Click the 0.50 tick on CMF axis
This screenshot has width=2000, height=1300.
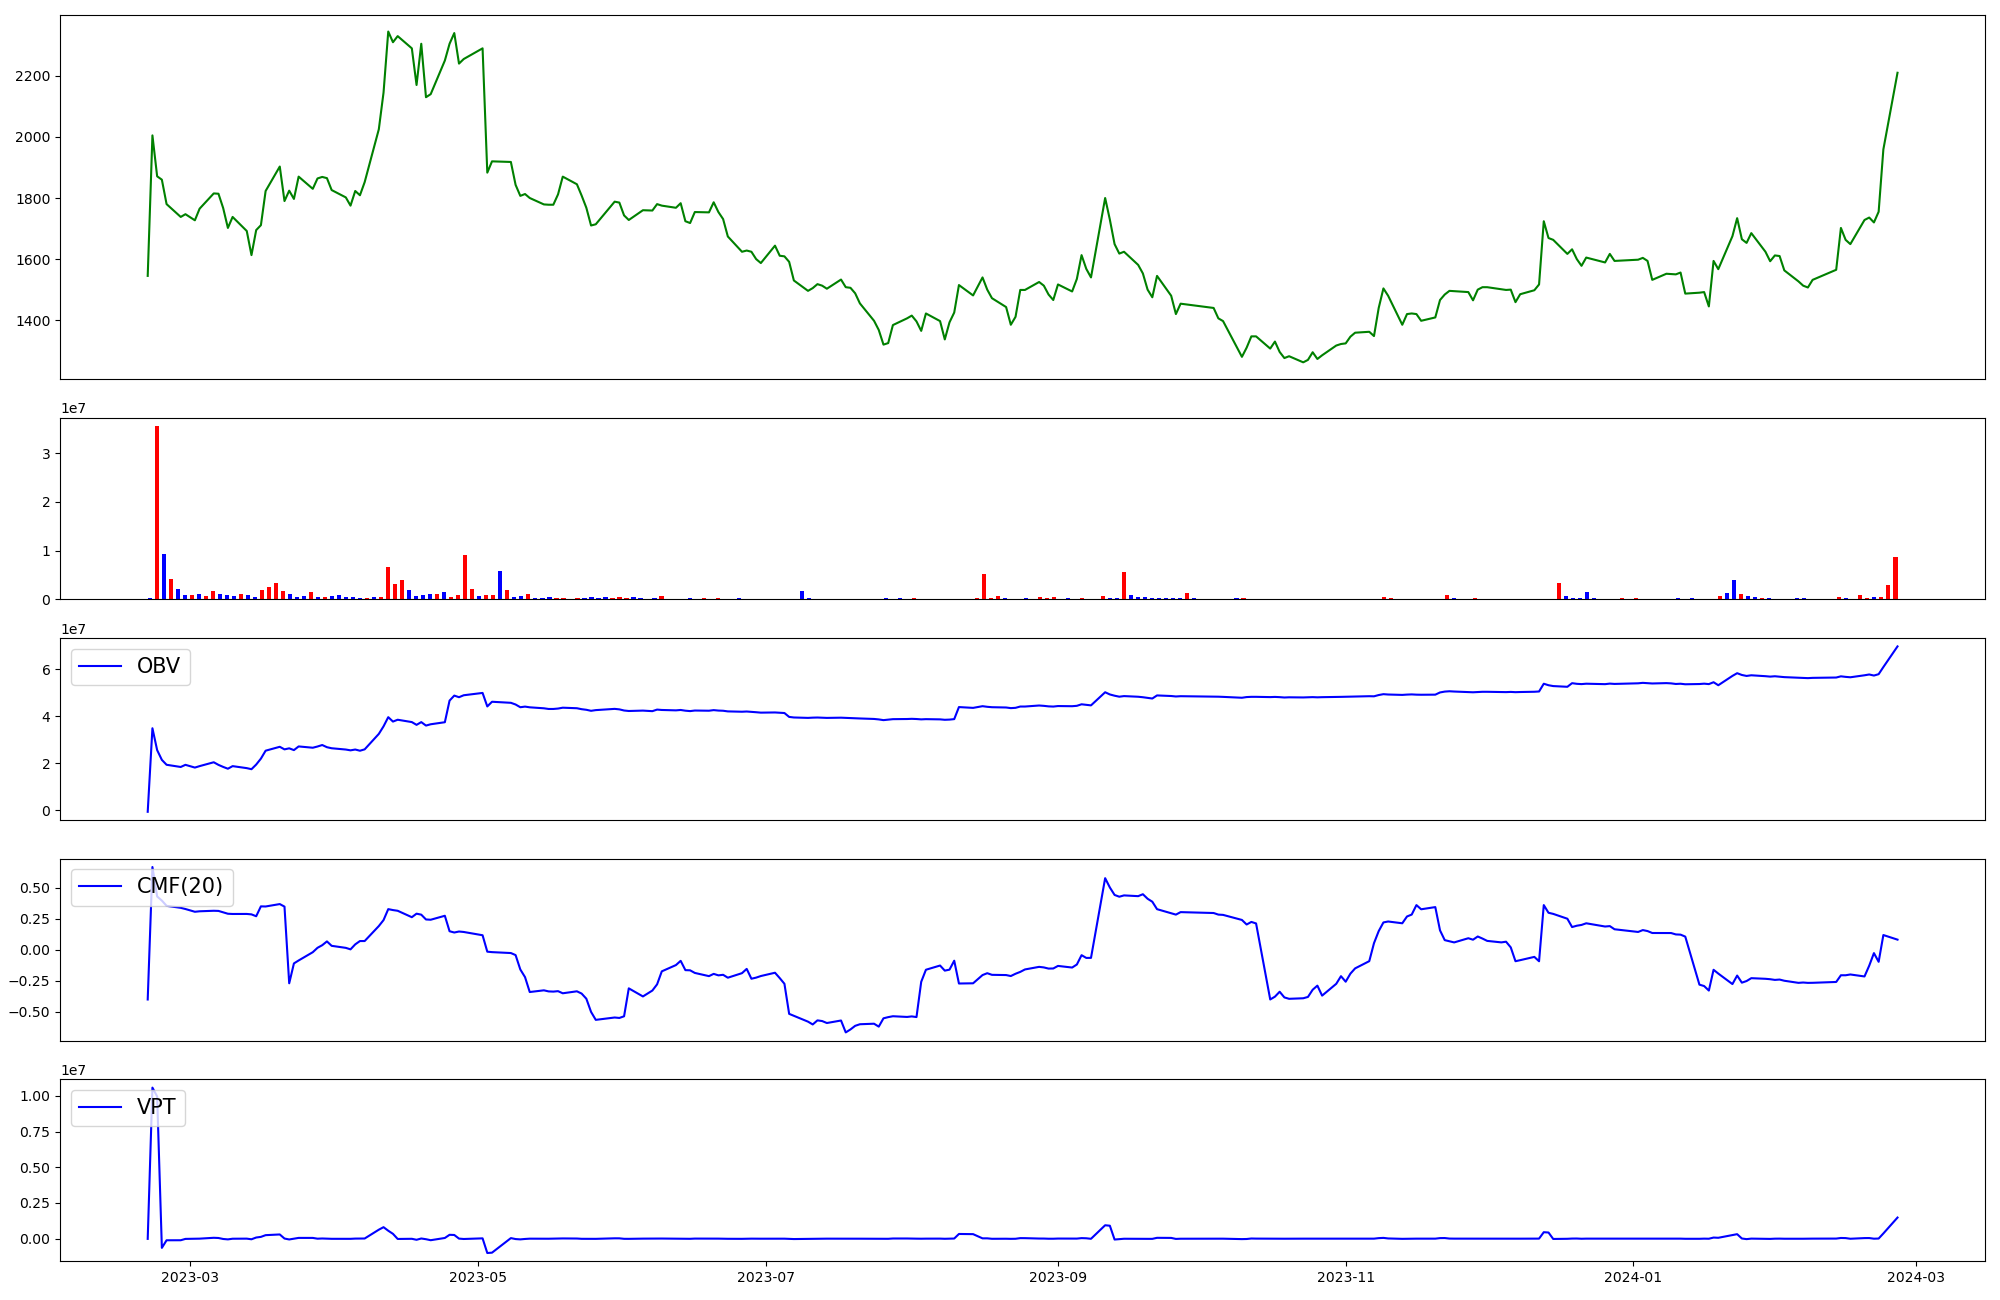tap(36, 889)
